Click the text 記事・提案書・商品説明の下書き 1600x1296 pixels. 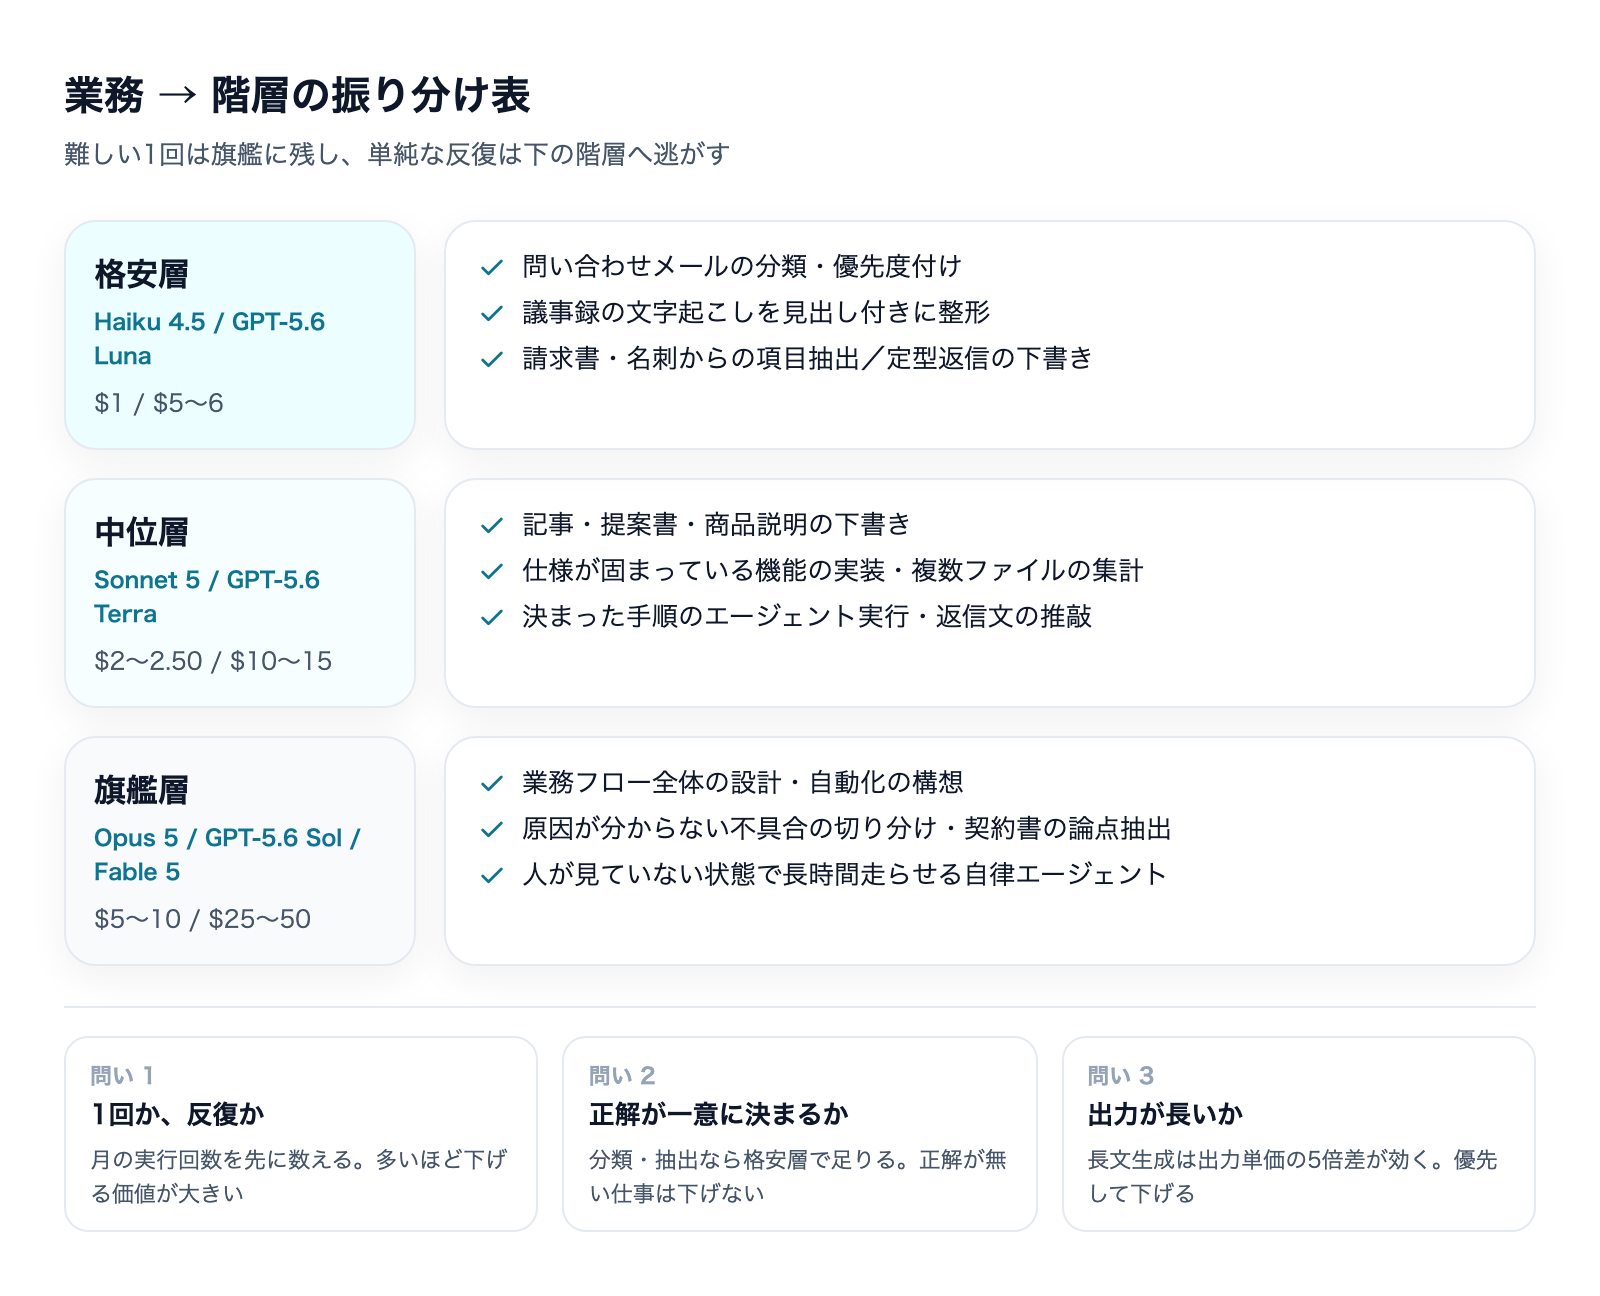[717, 525]
